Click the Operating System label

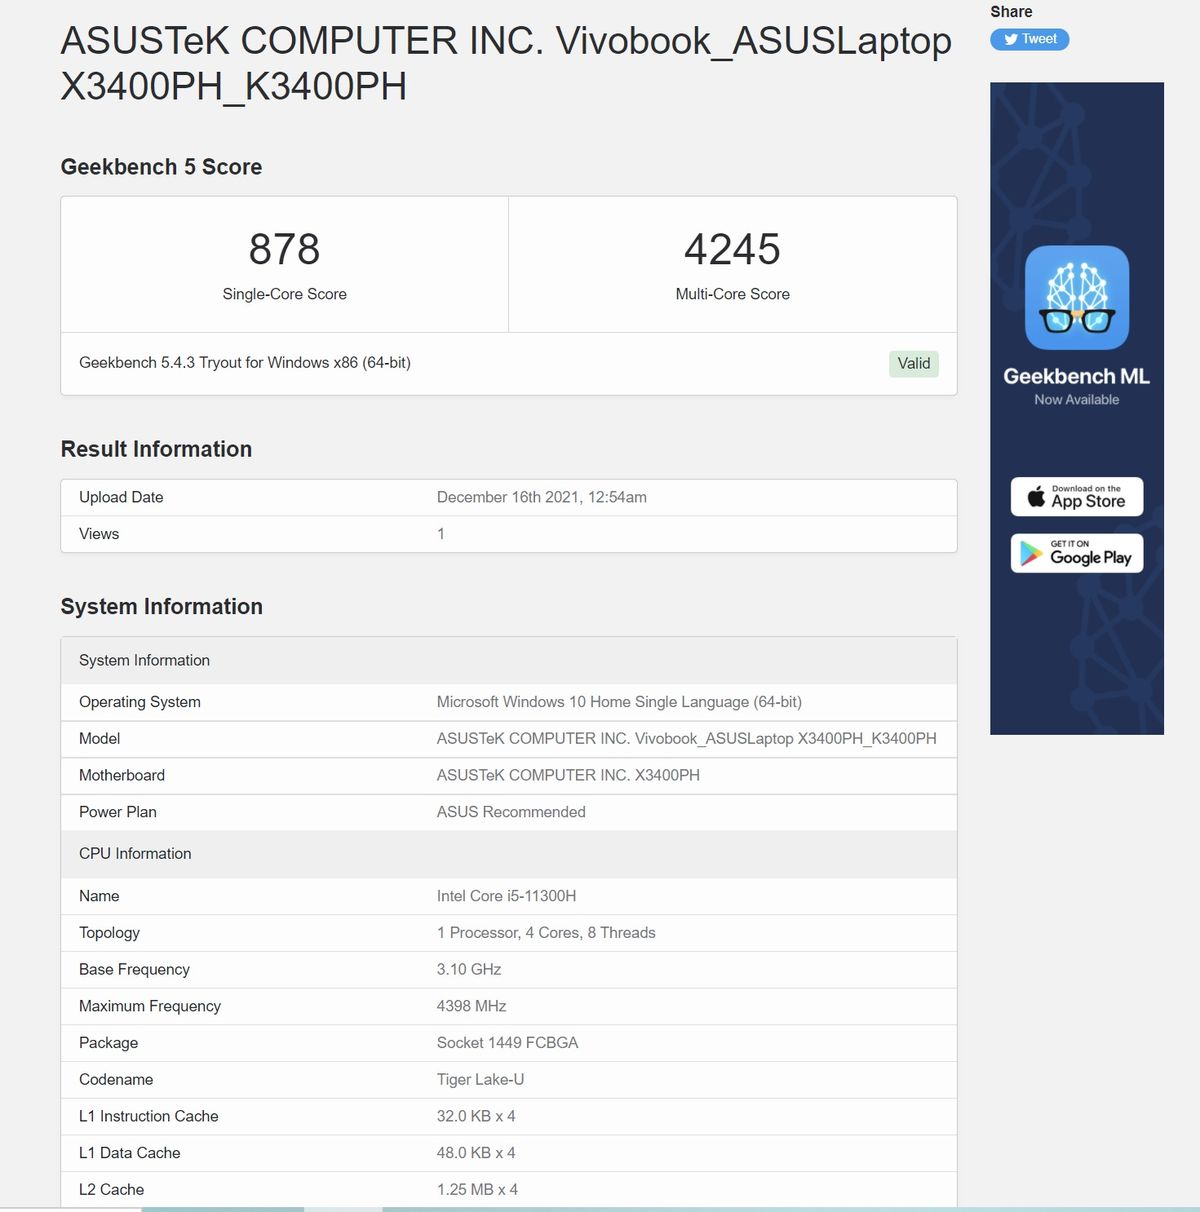[x=140, y=702]
